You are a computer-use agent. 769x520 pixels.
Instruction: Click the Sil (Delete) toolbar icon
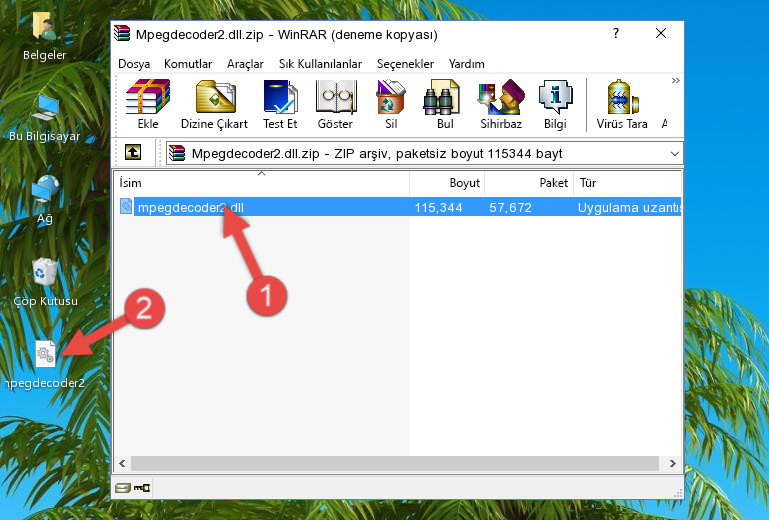391,104
